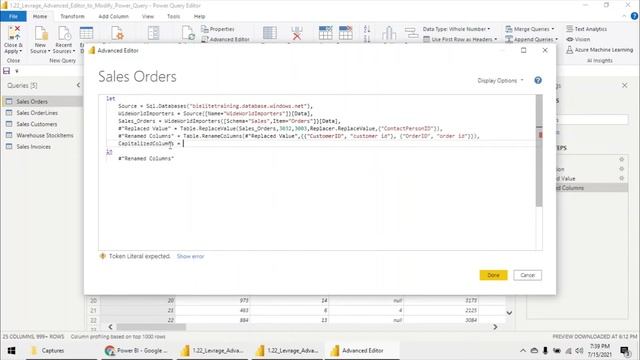
Task: Click the Recent Sources icon
Action: click(64, 33)
